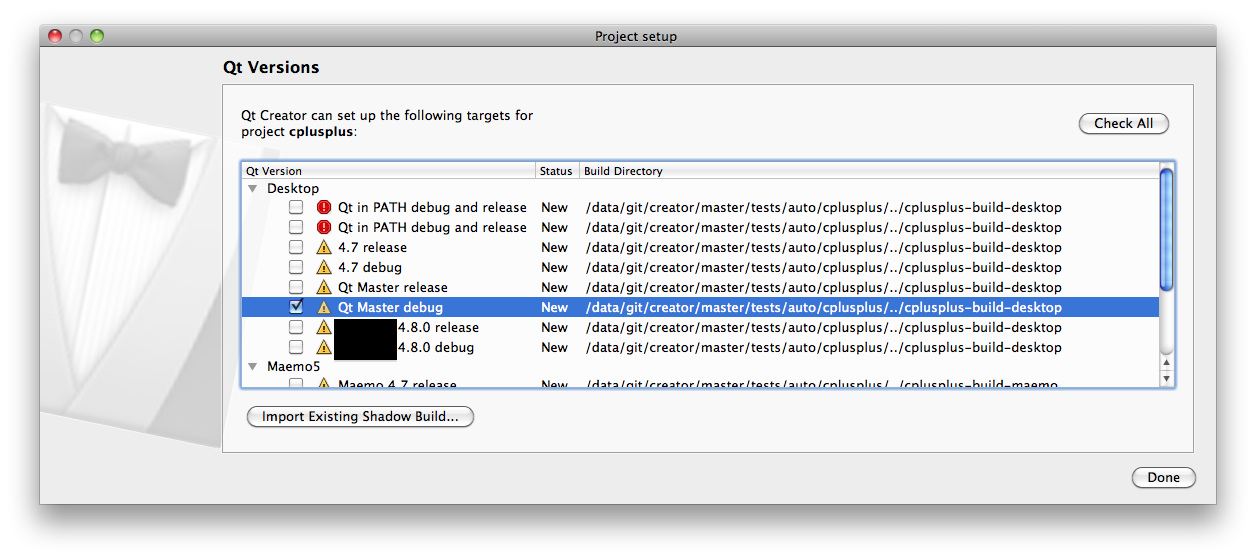Click the warning icon on the 4.8.0 debug row
1256x559 pixels.
[323, 347]
